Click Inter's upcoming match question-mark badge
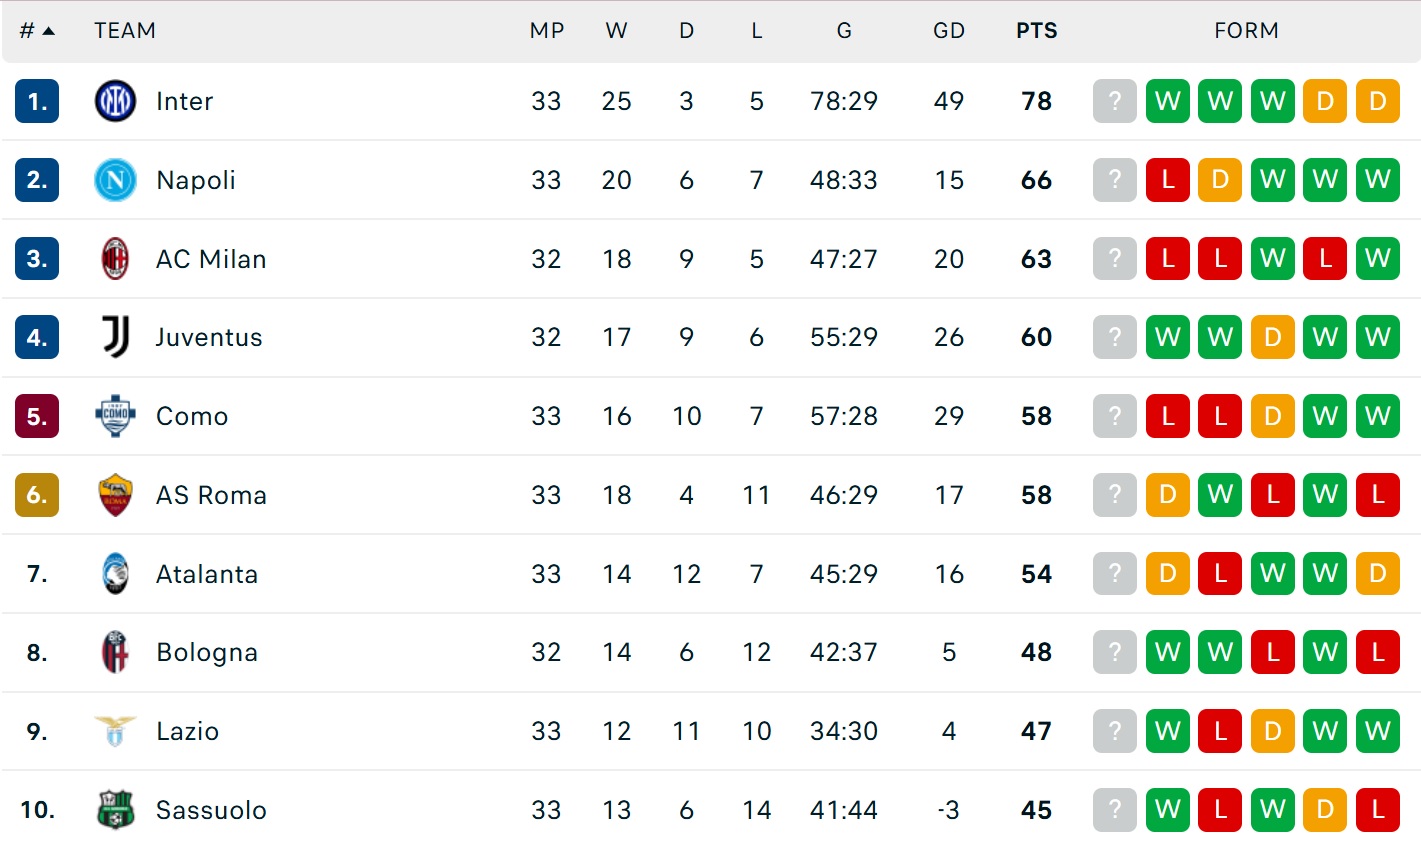Image resolution: width=1421 pixels, height=844 pixels. pyautogui.click(x=1115, y=101)
